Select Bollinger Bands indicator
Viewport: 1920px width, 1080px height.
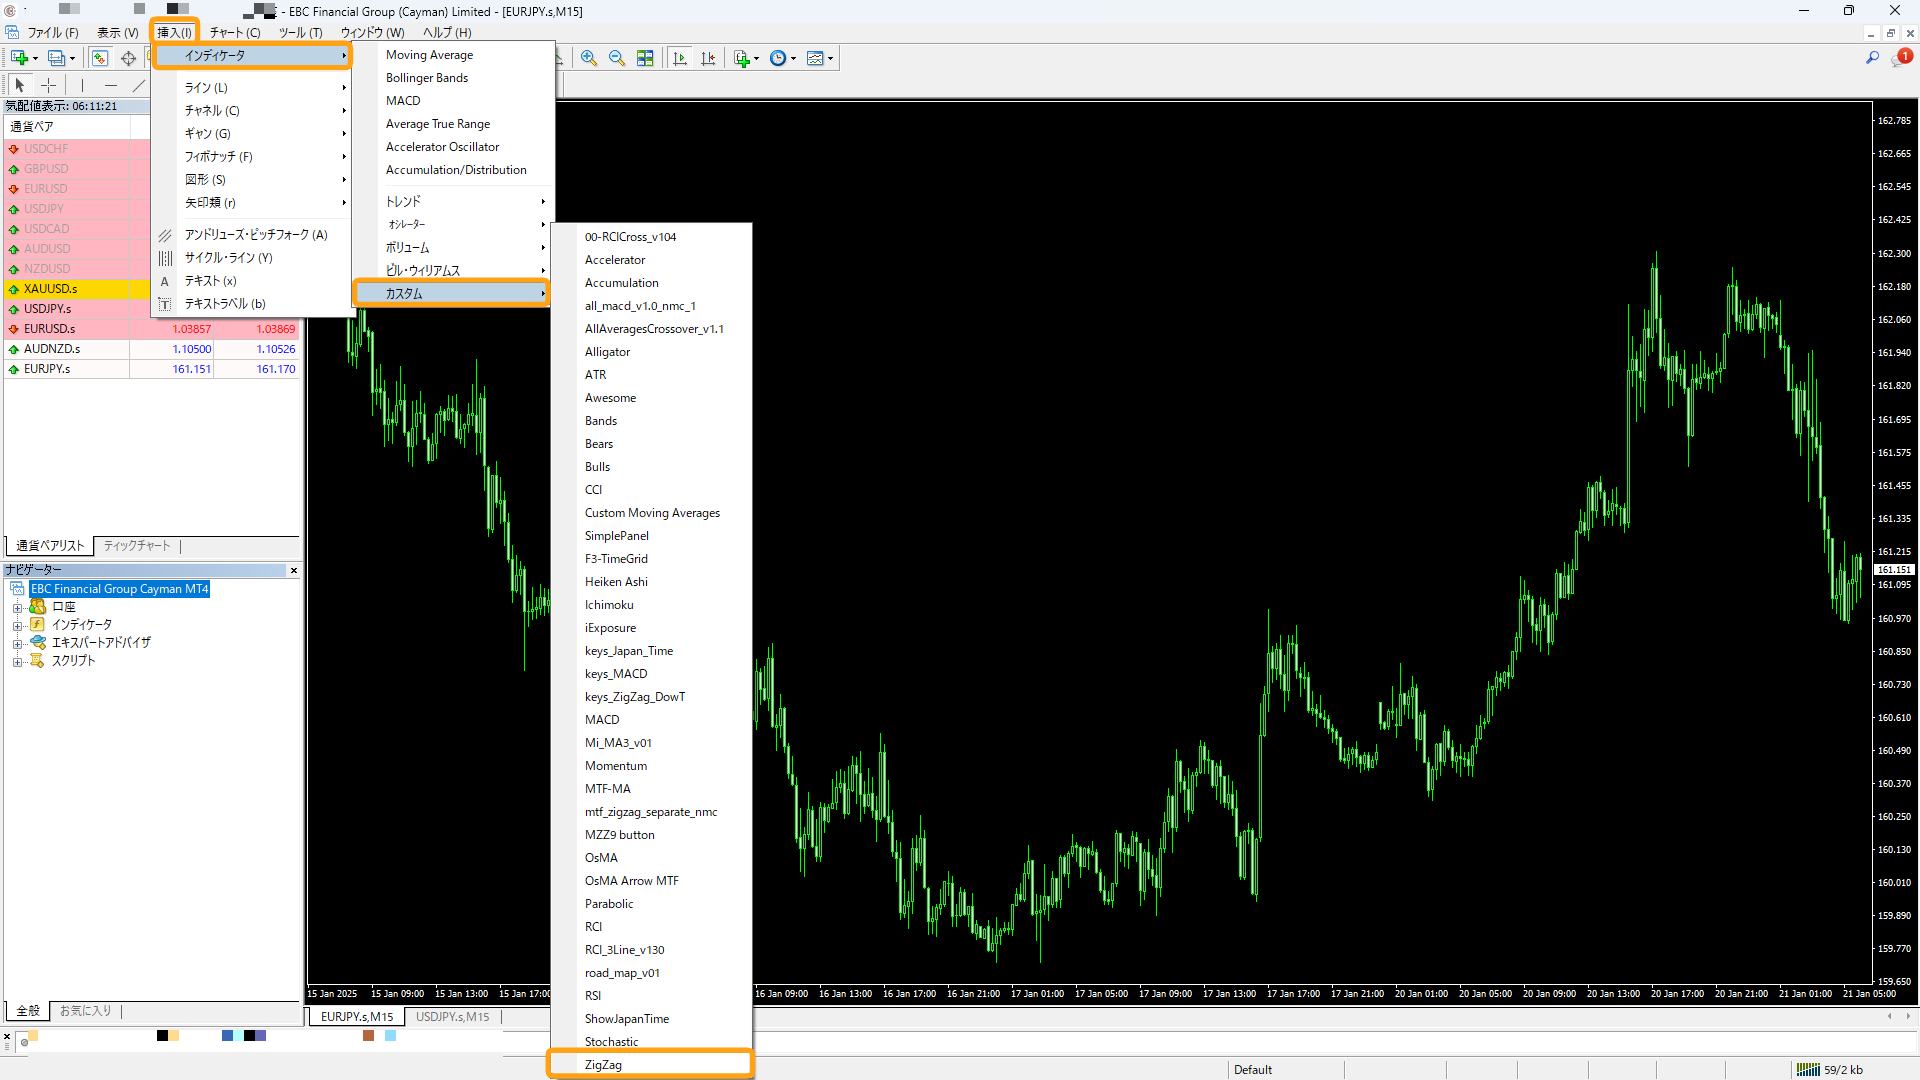click(x=426, y=76)
